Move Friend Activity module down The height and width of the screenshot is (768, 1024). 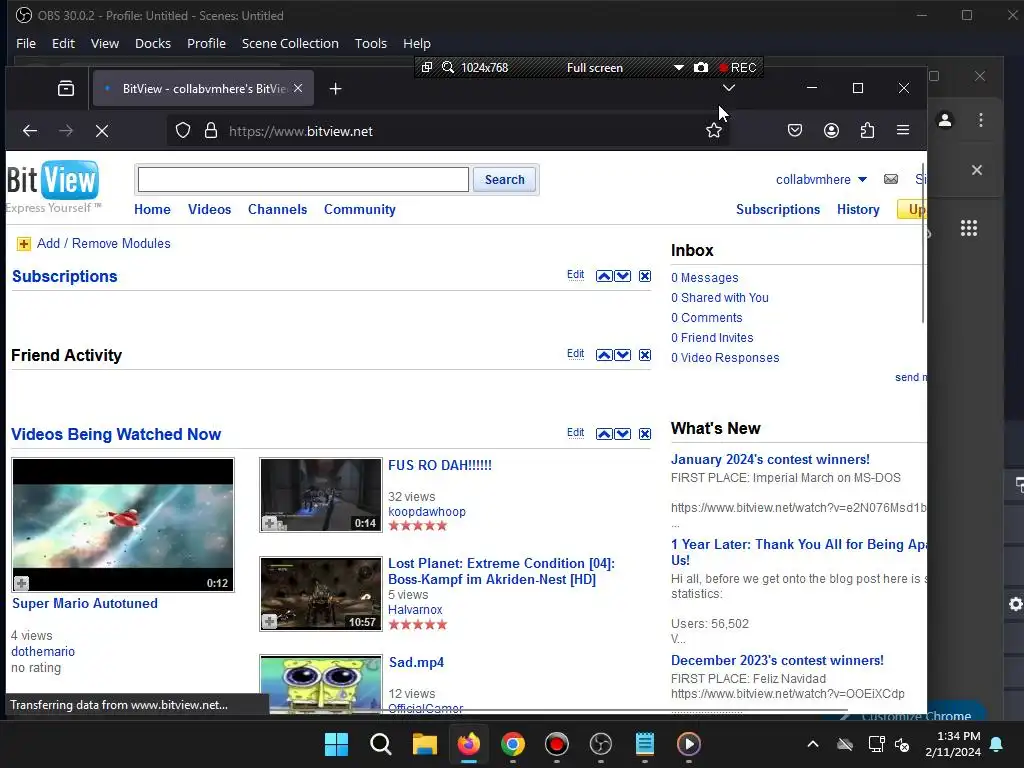[x=623, y=355]
